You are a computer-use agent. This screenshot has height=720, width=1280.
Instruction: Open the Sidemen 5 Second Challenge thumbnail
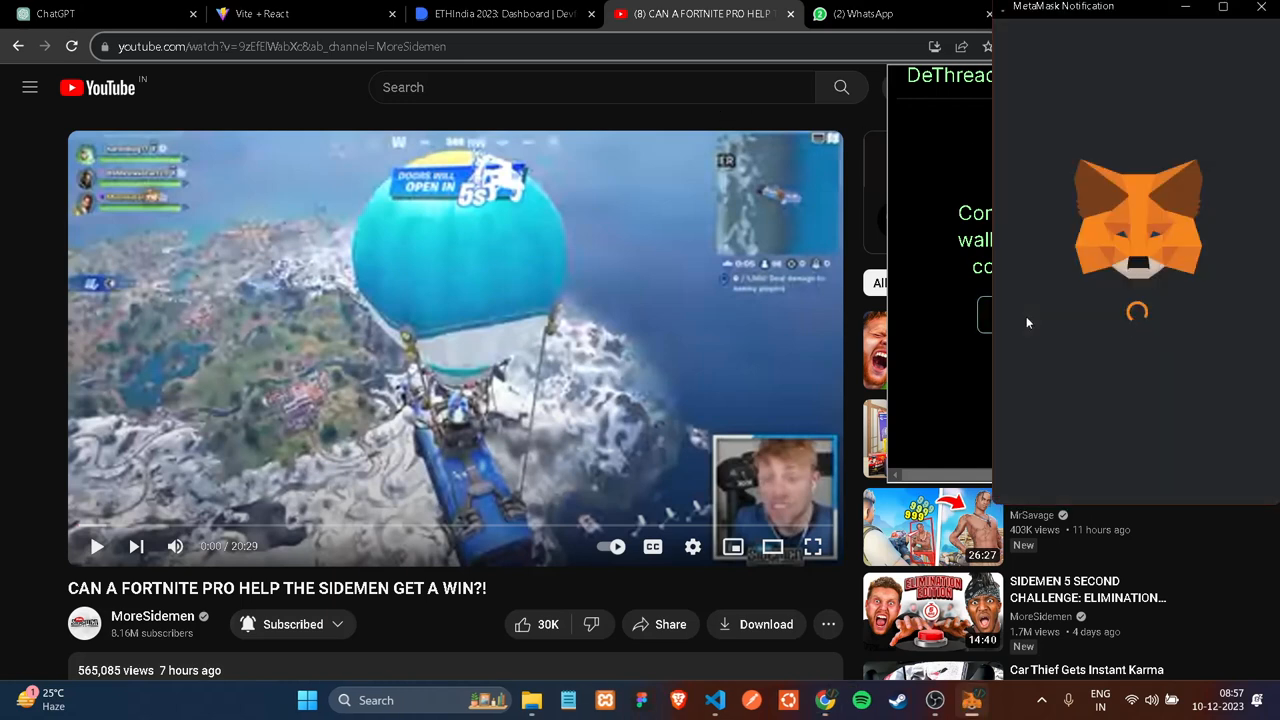click(x=933, y=611)
